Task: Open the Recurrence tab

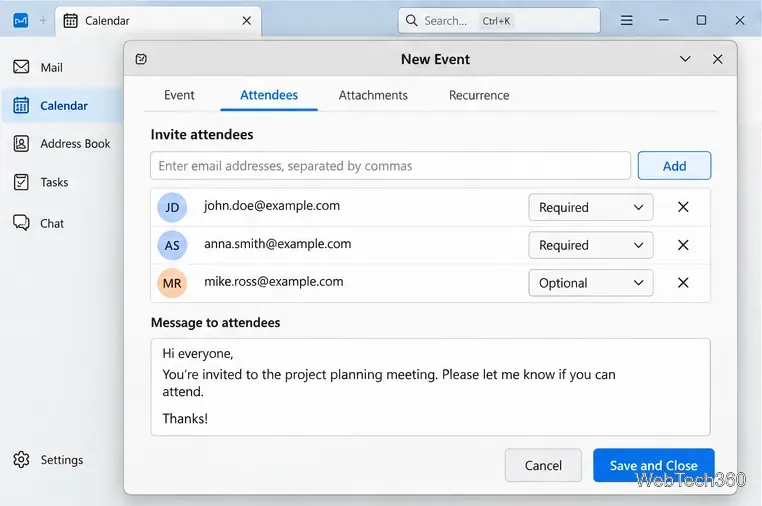Action: [x=479, y=95]
